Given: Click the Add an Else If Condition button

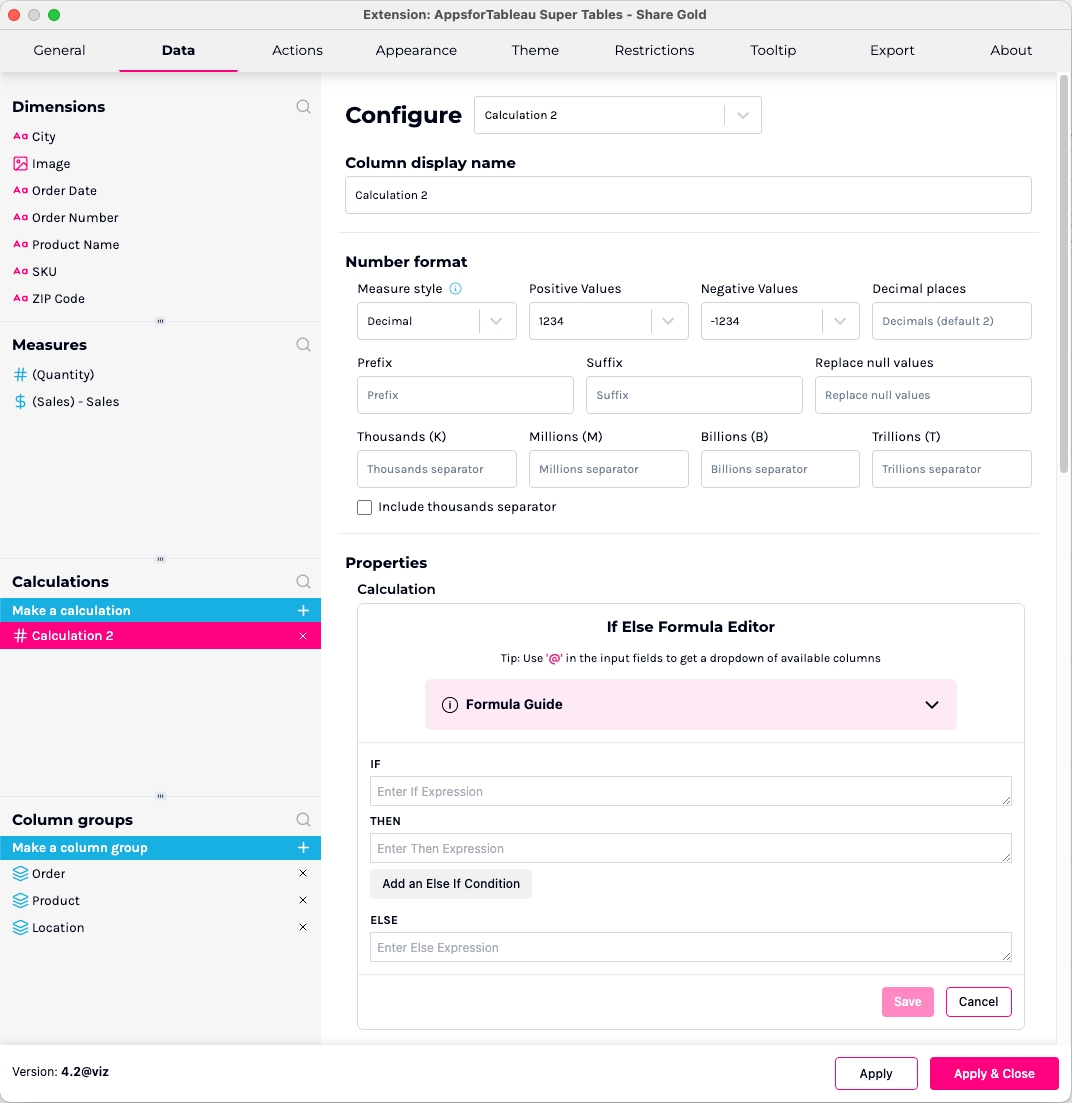Looking at the screenshot, I should [x=451, y=884].
